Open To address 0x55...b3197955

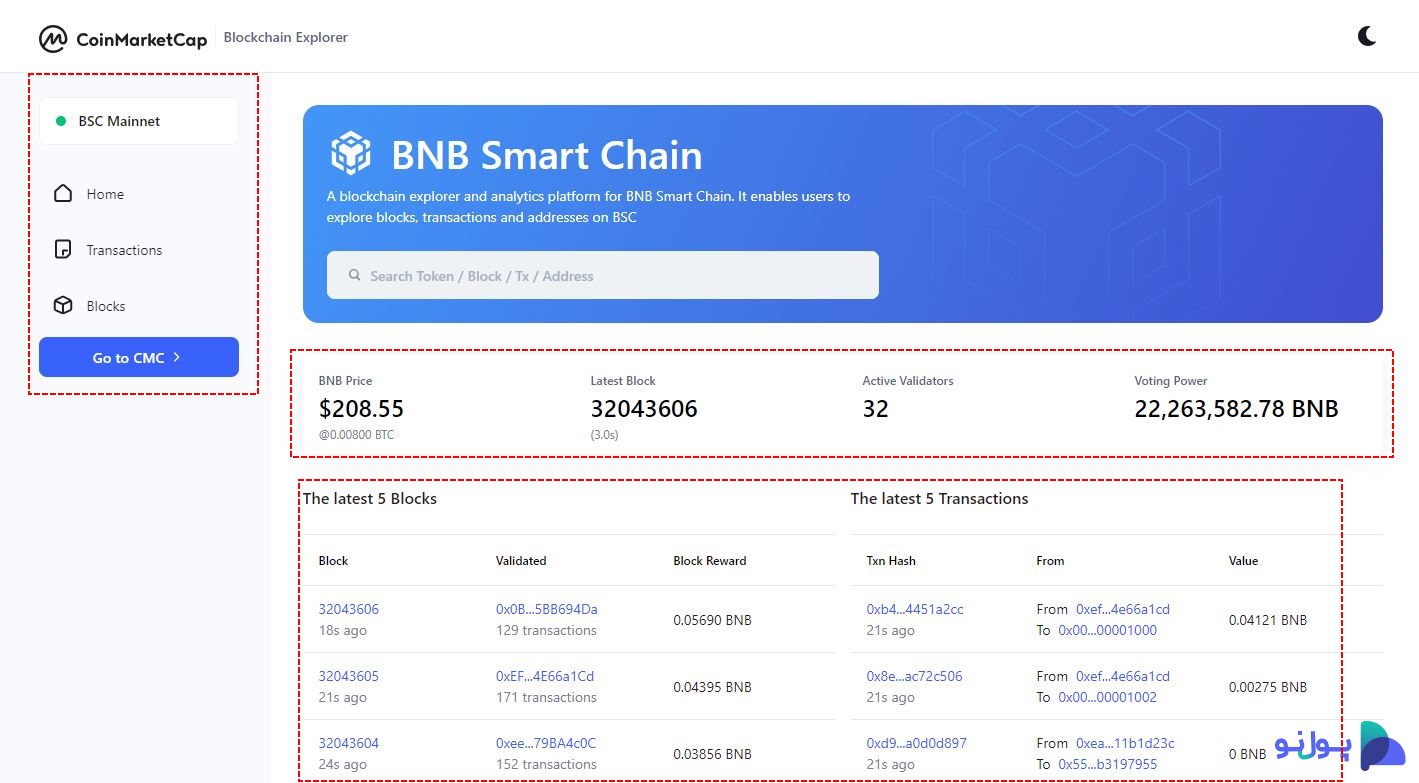[1108, 764]
